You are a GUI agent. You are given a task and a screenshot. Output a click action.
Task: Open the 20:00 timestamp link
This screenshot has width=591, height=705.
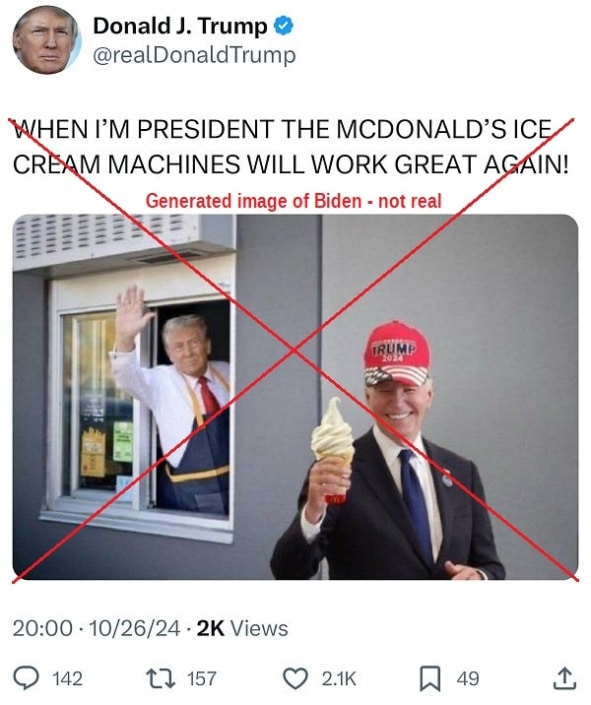42,628
